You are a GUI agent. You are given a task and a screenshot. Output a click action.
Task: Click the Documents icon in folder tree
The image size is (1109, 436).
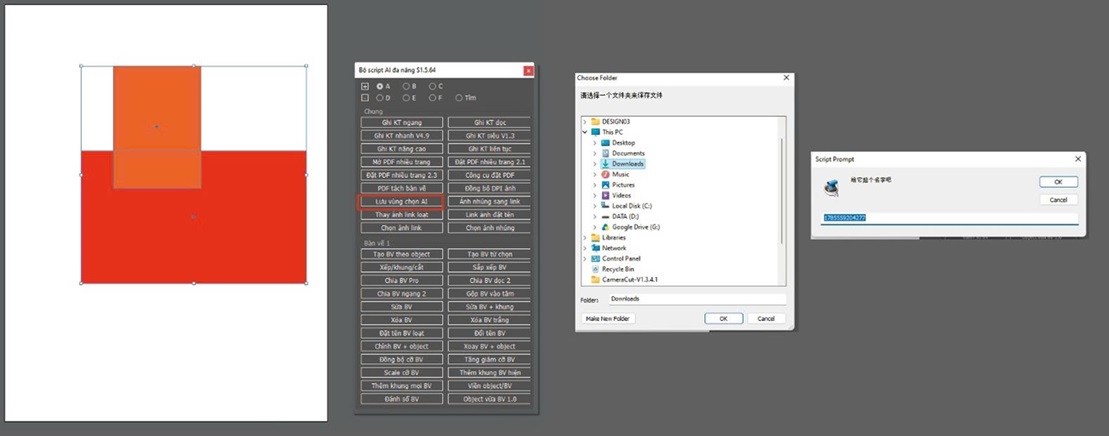605,154
